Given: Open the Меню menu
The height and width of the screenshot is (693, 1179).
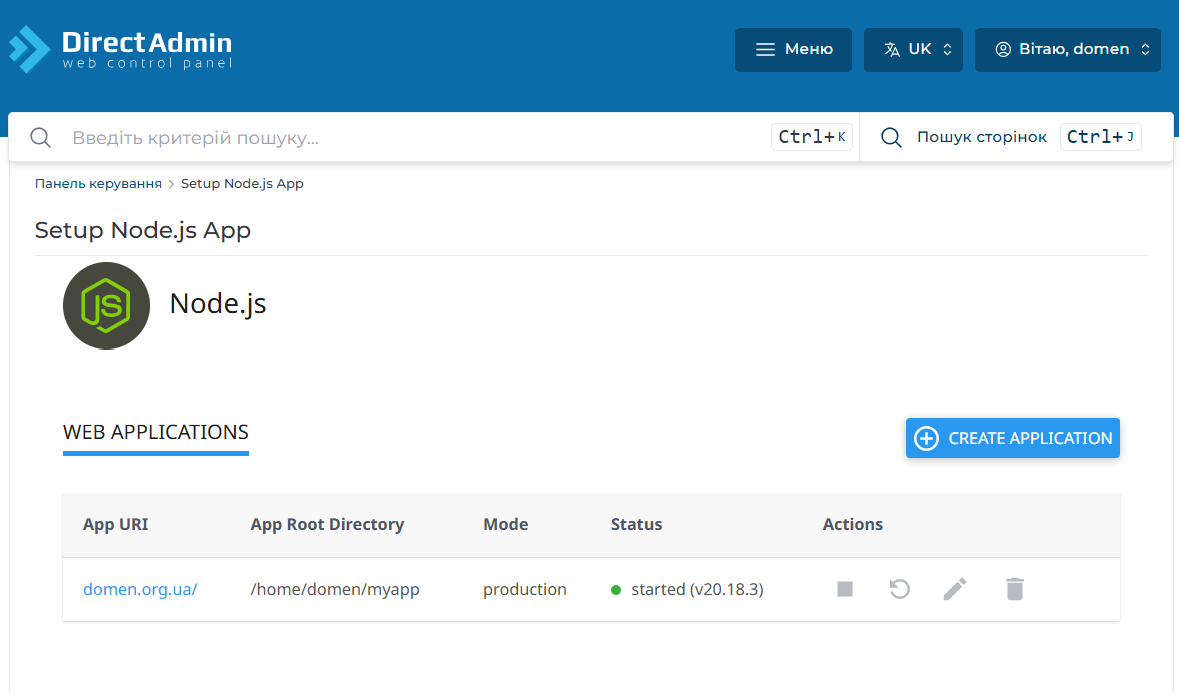Looking at the screenshot, I should pyautogui.click(x=793, y=50).
